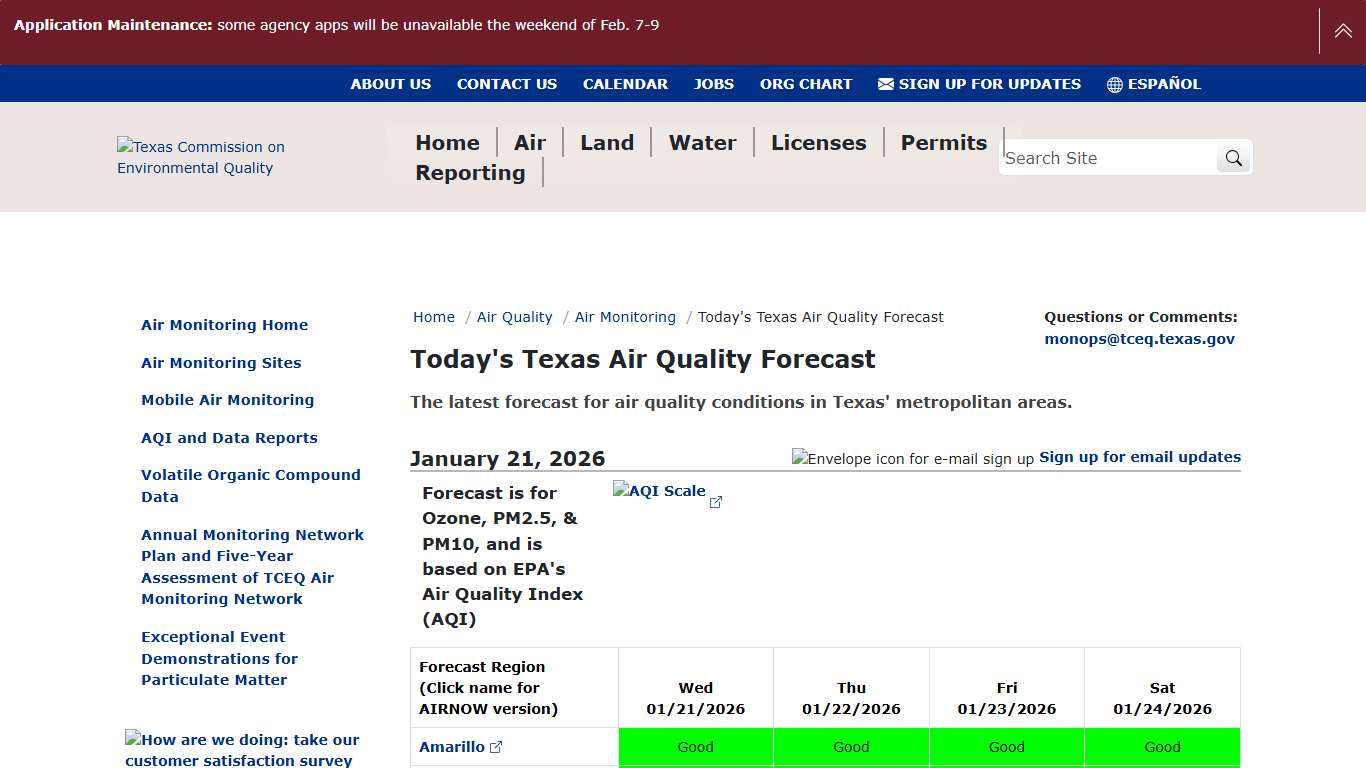Screen dimensions: 1366x768
Task: Click the external link icon next to AQI Scale
Action: (x=716, y=503)
